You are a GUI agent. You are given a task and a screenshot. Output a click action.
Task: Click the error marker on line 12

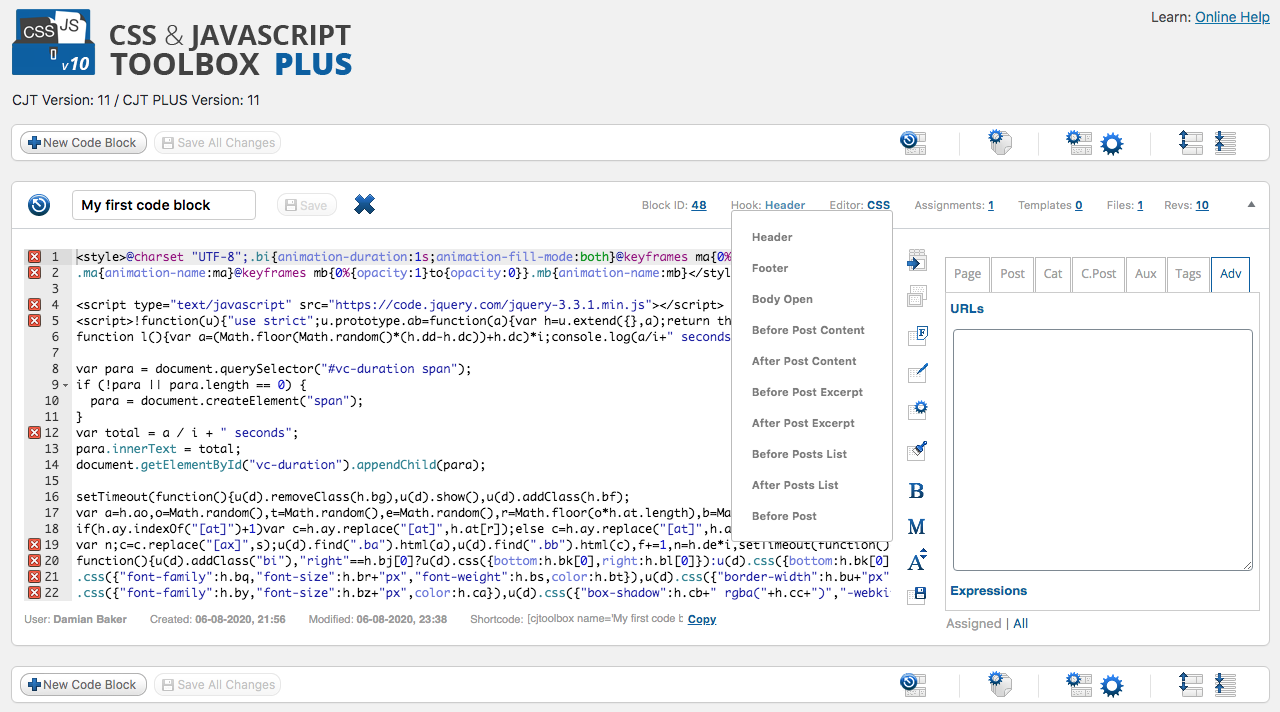[35, 433]
